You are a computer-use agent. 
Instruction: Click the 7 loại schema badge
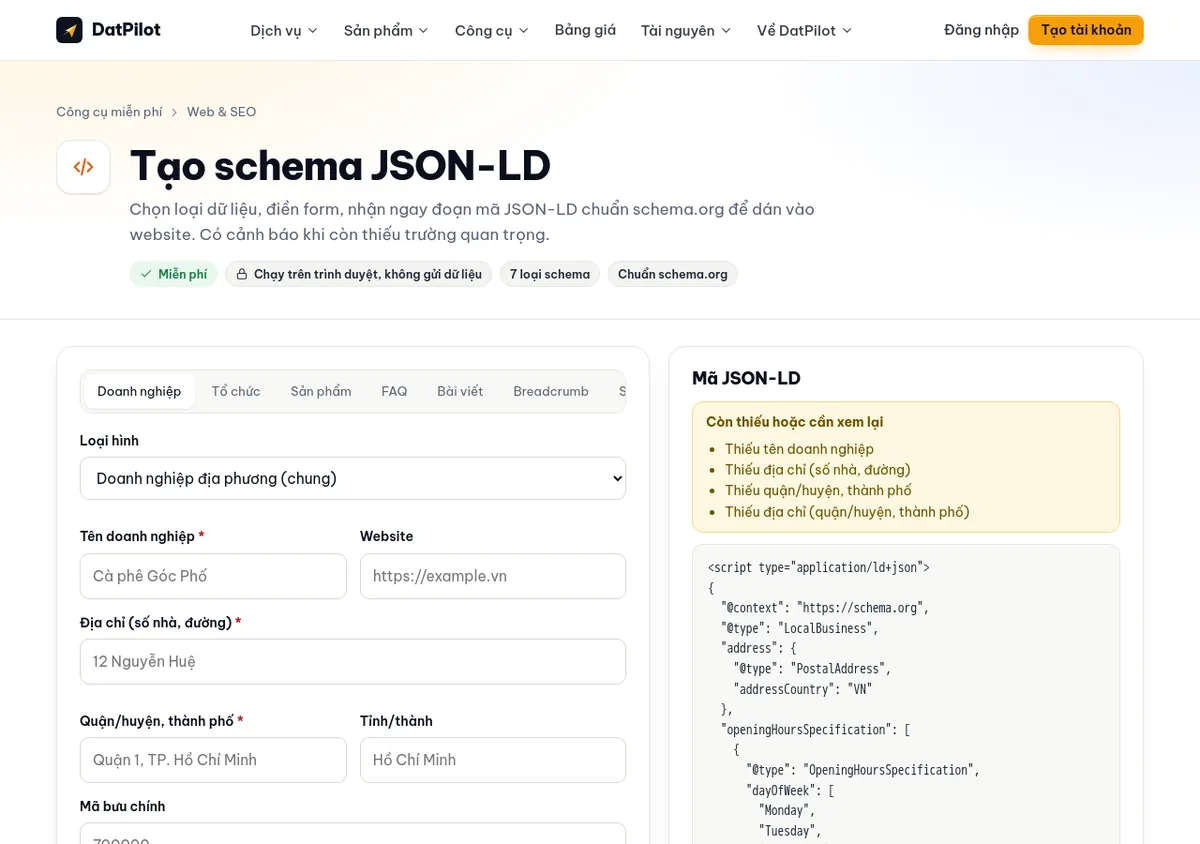[x=550, y=274]
